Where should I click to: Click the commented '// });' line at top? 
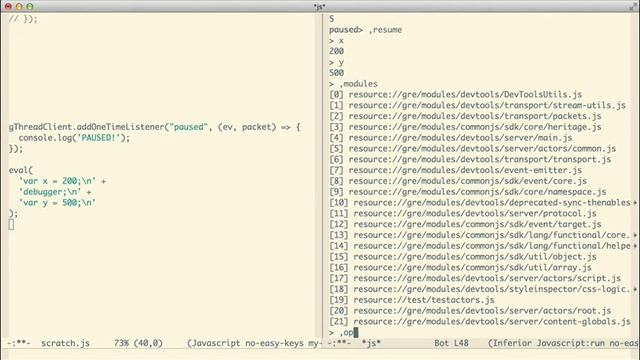23,19
